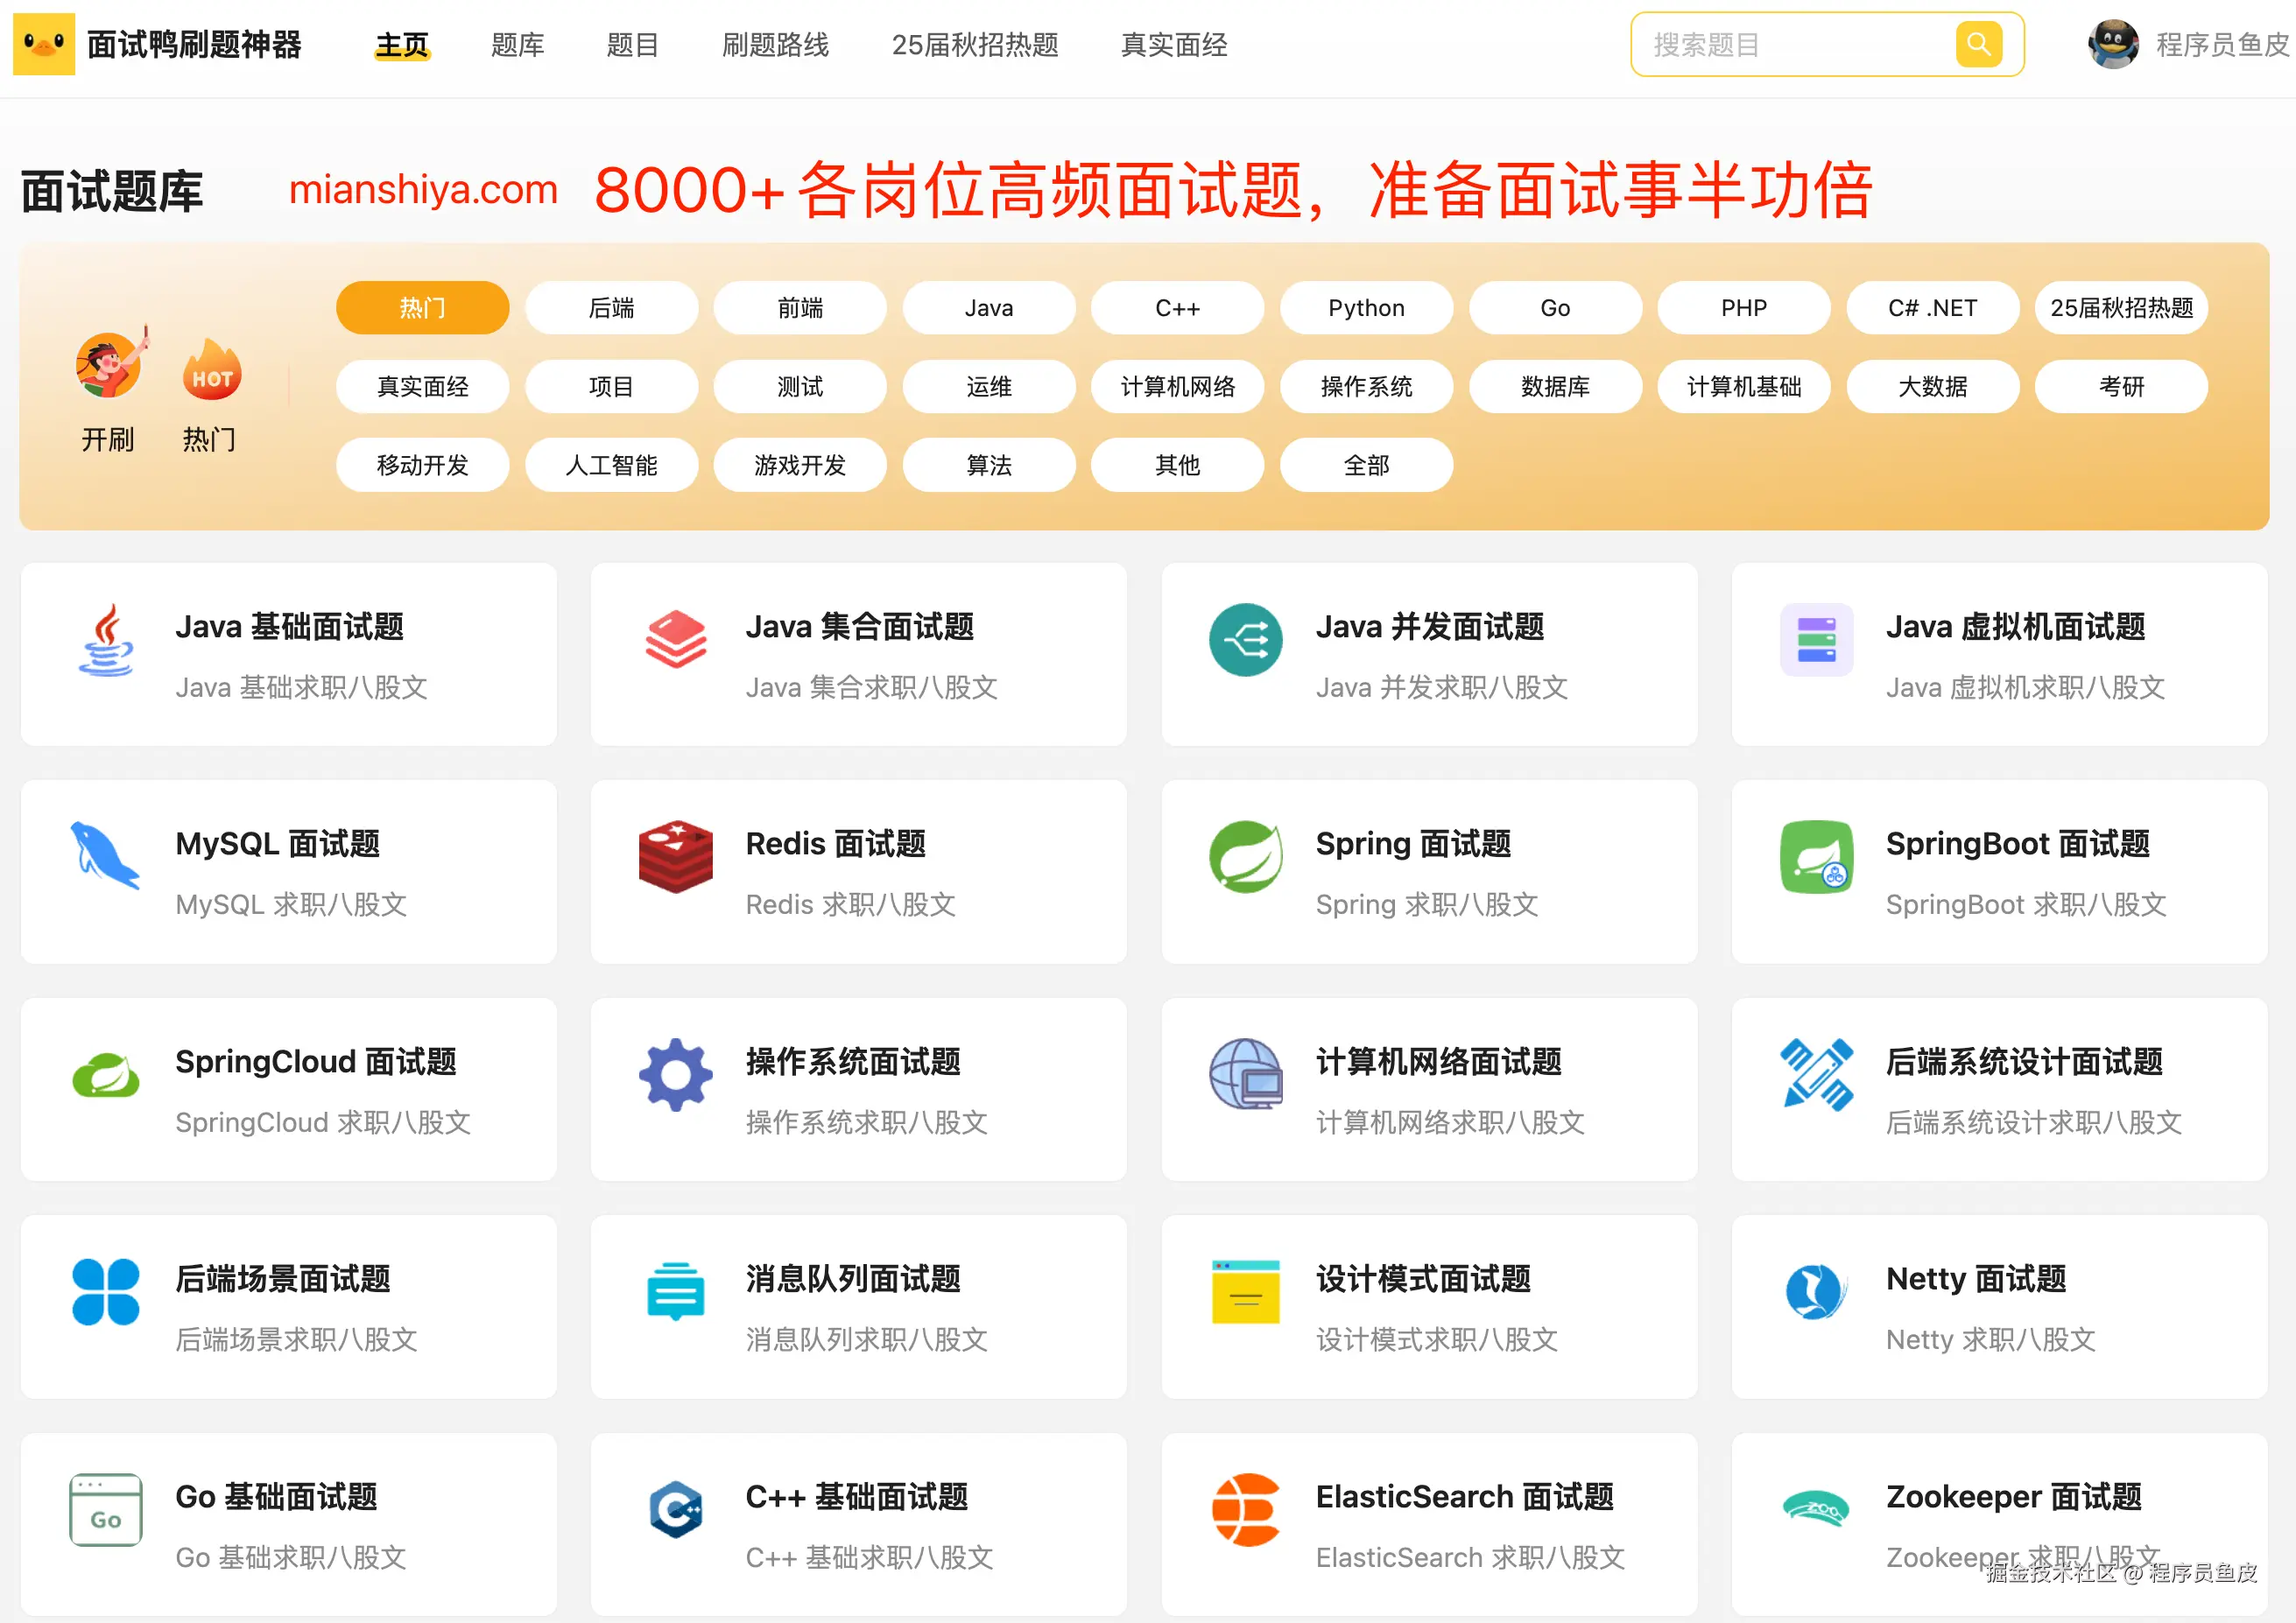Click the operating system gear icon
Screen dimensions: 2296x1623
(x=675, y=1075)
